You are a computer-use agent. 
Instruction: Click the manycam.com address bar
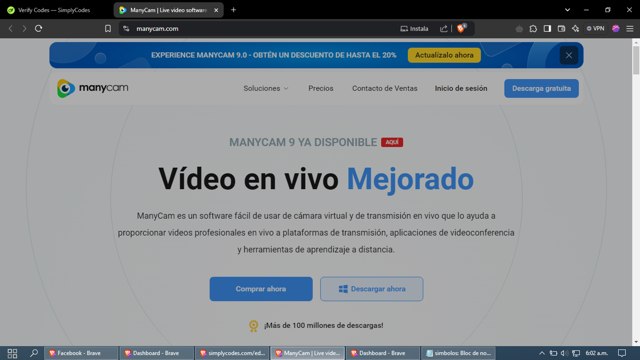261,29
